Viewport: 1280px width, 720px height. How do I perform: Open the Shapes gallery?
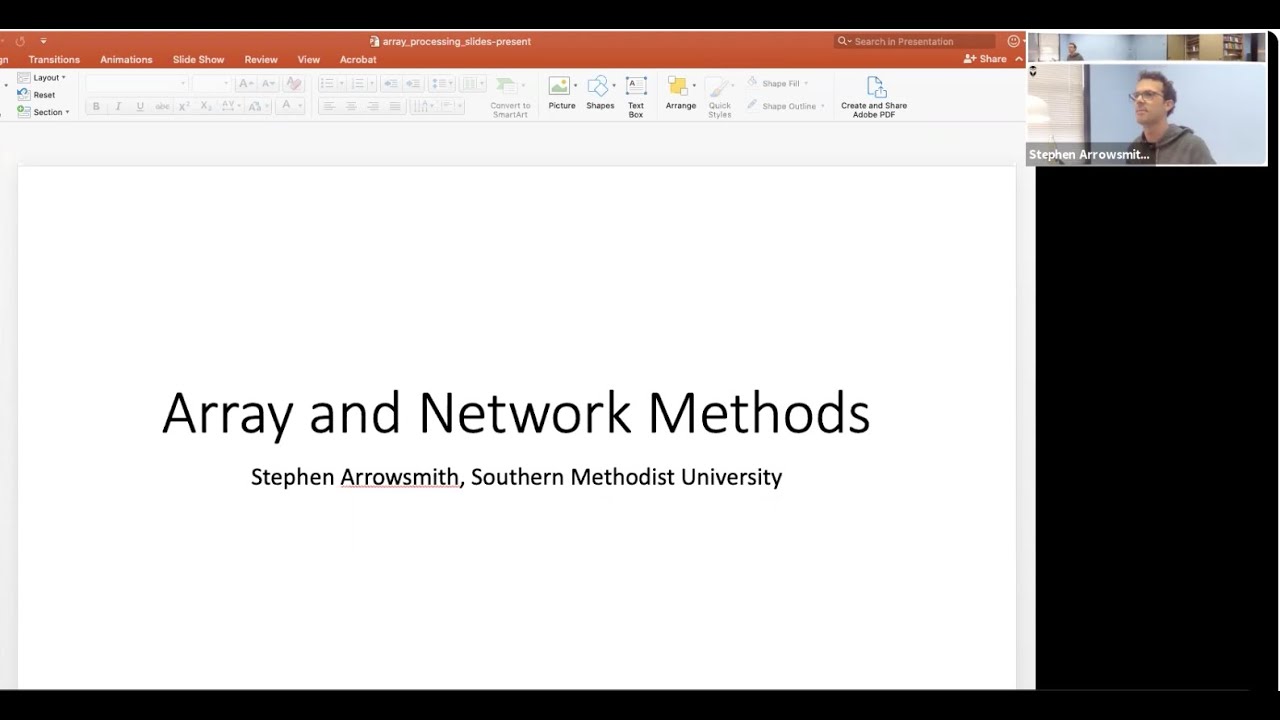(600, 93)
